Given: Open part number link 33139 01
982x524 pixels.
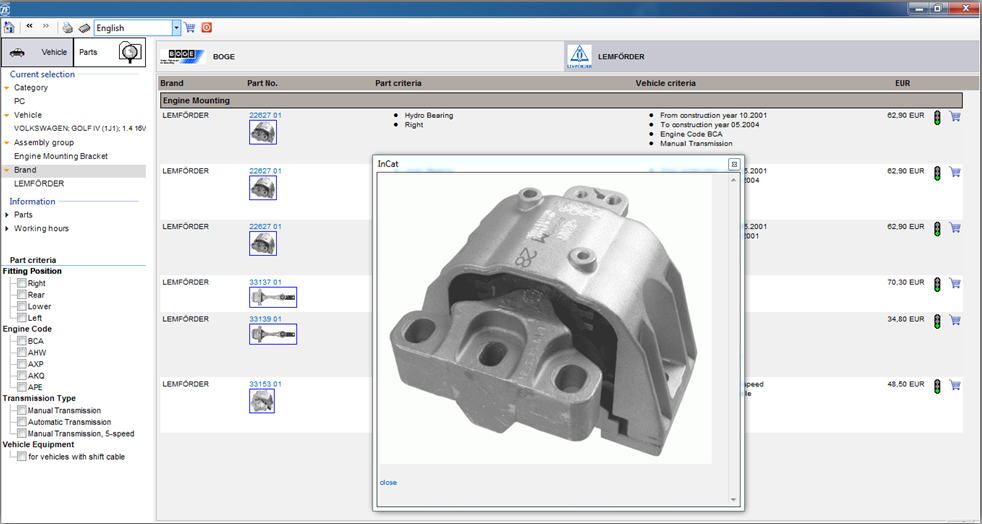Looking at the screenshot, I should 266,319.
